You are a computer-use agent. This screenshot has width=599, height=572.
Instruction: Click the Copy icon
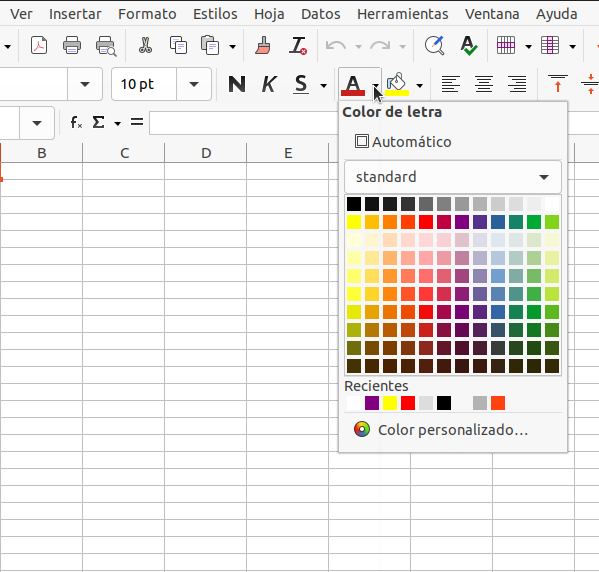click(178, 45)
